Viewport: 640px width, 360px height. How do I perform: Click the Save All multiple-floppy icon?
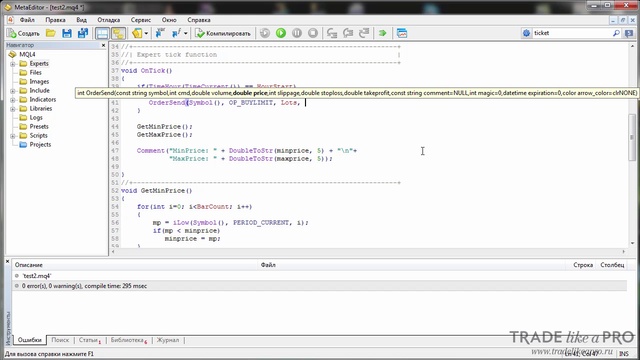pos(83,33)
